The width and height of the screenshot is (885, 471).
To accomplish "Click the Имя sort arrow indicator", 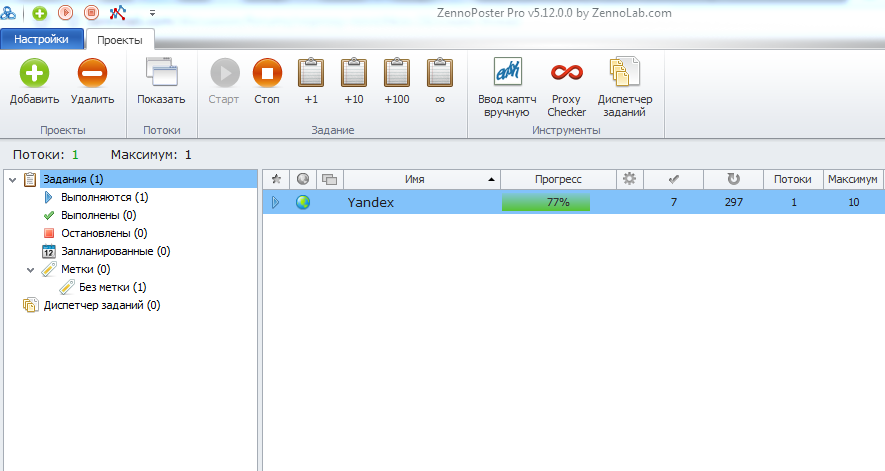I will (491, 180).
